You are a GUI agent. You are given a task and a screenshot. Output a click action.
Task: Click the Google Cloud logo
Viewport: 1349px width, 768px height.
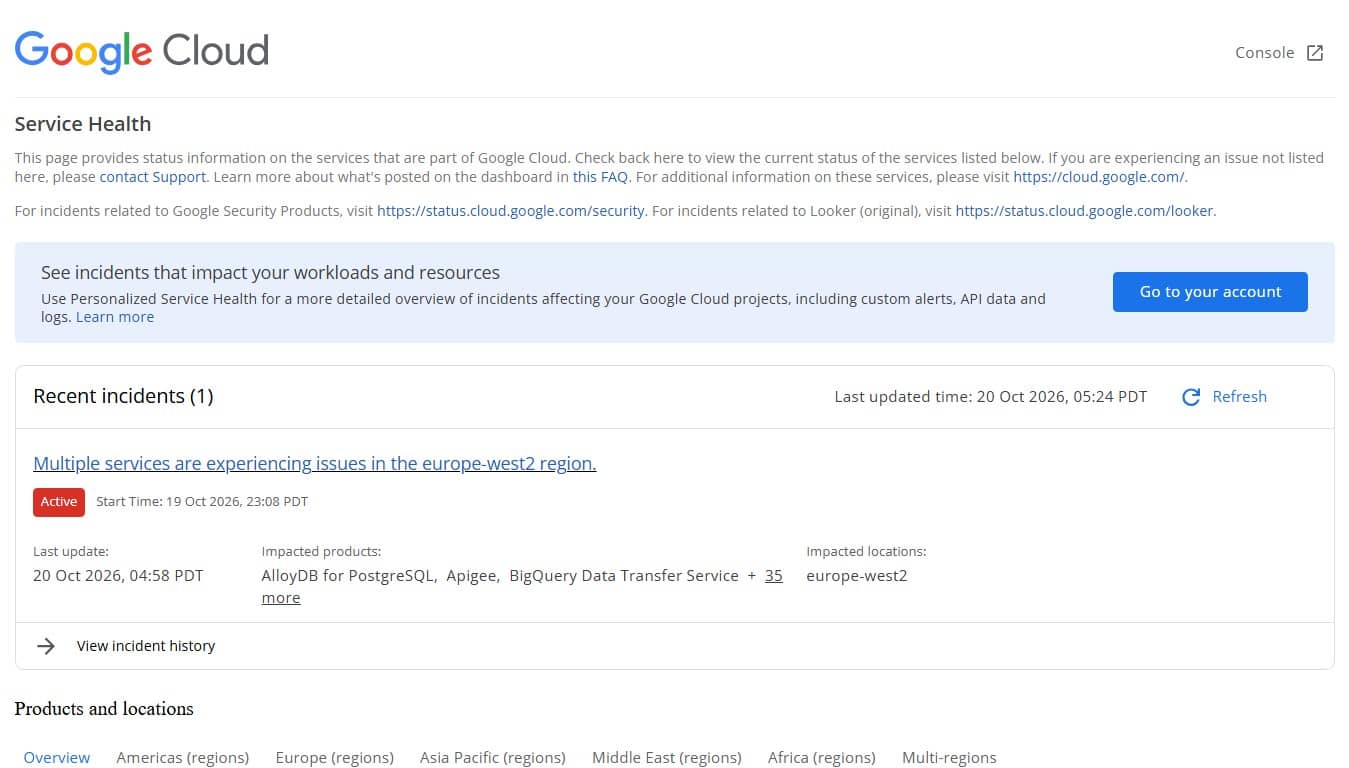[x=142, y=51]
